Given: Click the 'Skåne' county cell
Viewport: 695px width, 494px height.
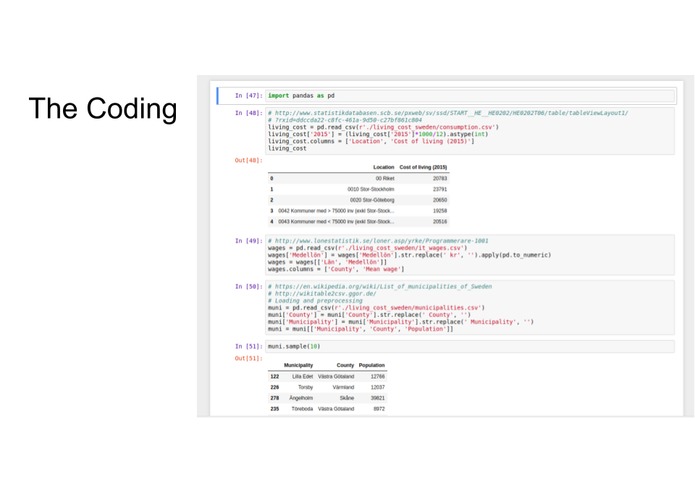Looking at the screenshot, I should pyautogui.click(x=347, y=398).
